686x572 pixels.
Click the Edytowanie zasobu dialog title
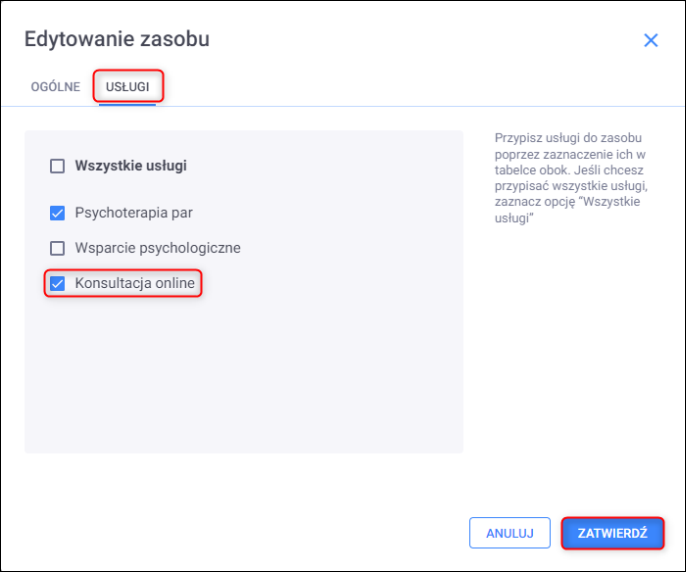[x=117, y=40]
